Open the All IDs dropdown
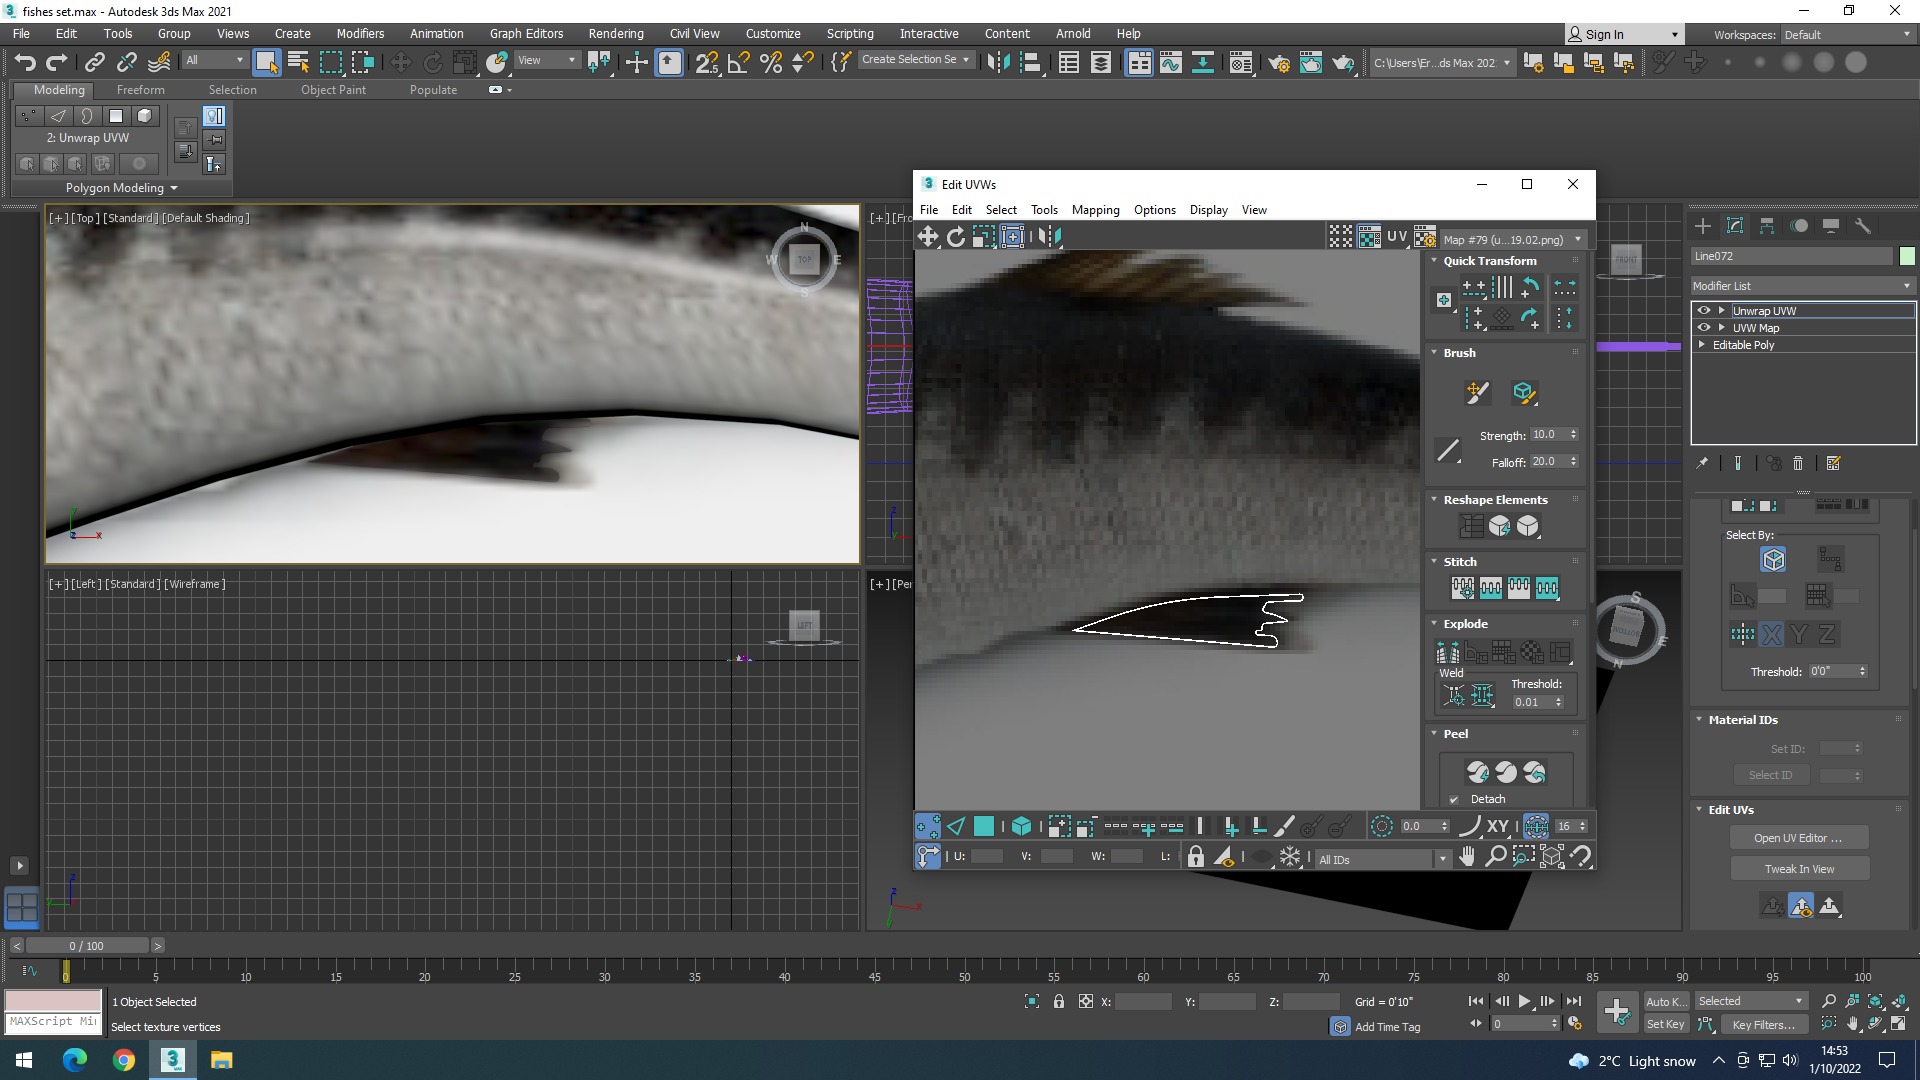The image size is (1920, 1080). click(1383, 859)
